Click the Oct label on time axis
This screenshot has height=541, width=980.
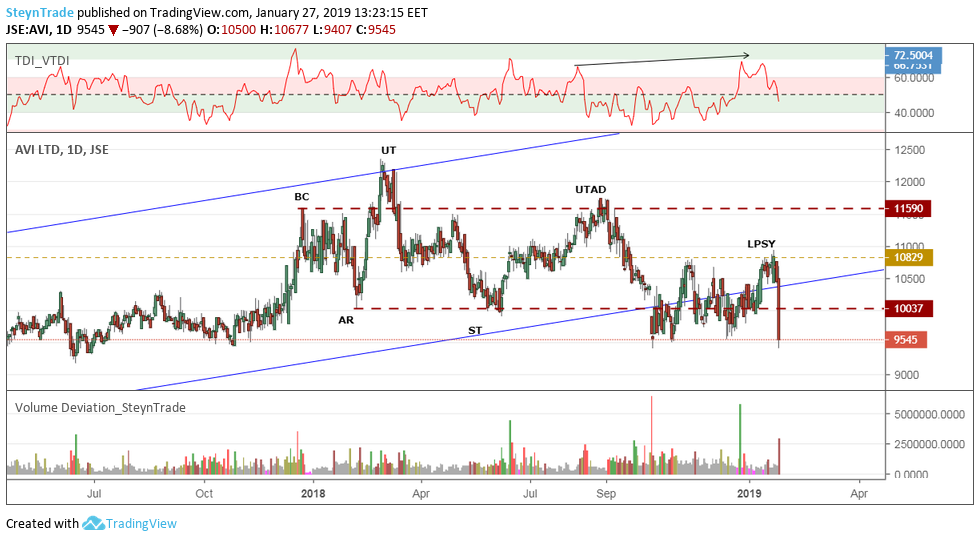[204, 494]
